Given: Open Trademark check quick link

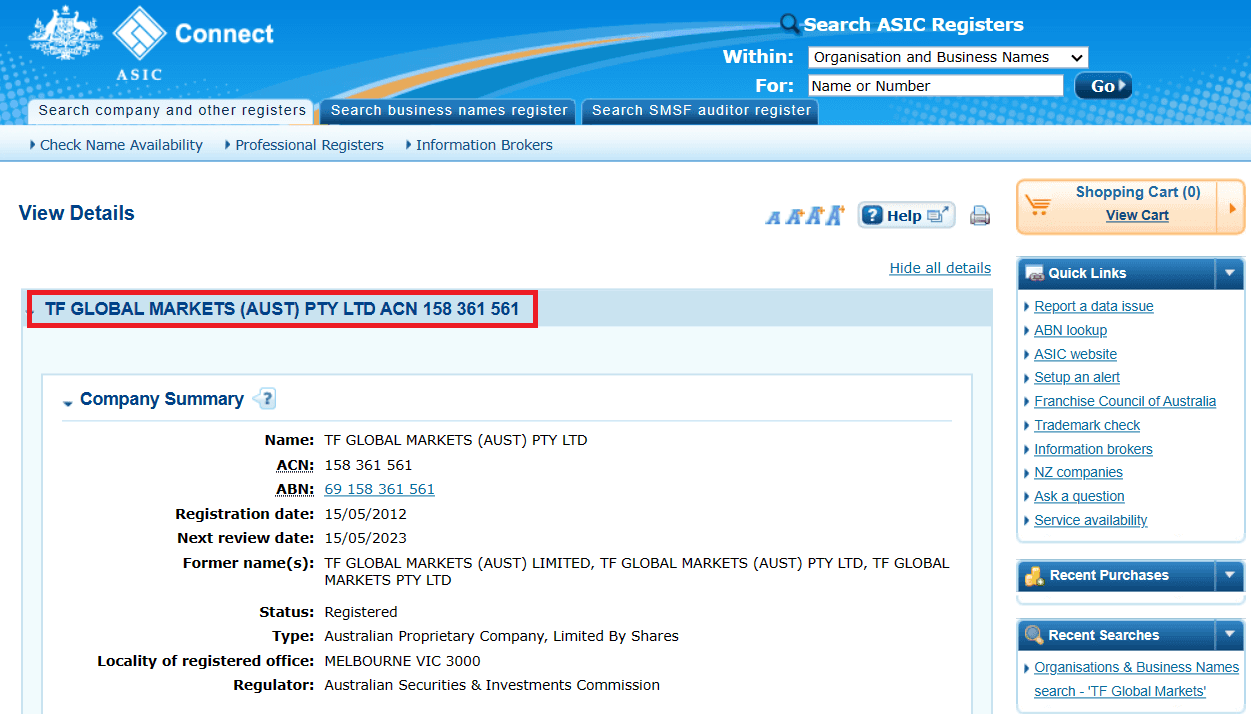Looking at the screenshot, I should point(1087,425).
